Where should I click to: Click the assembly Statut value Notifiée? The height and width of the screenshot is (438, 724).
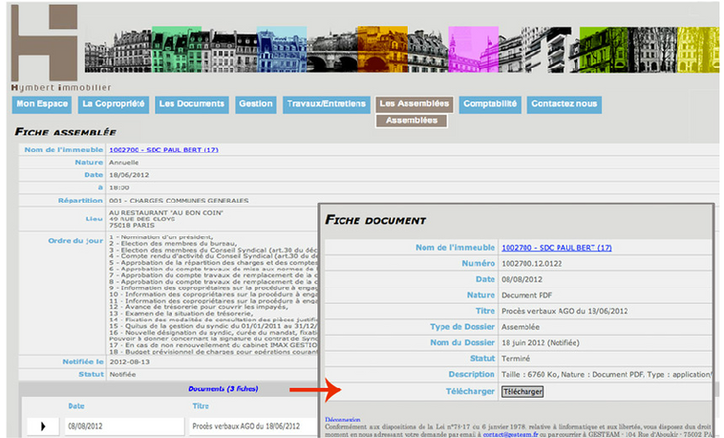(122, 374)
